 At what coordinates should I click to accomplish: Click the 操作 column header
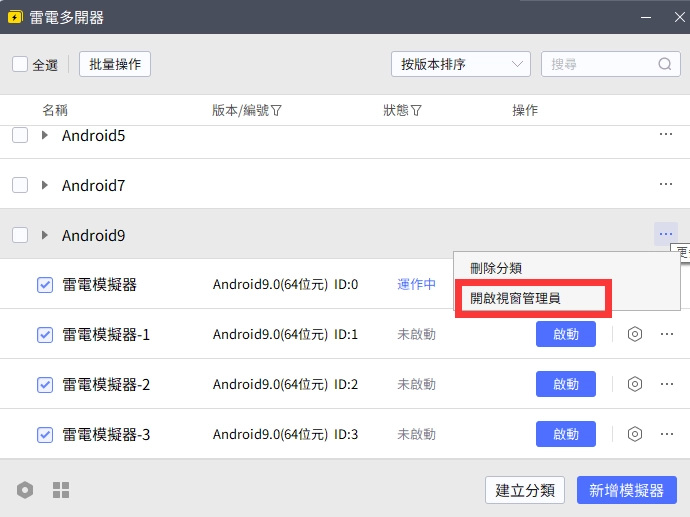(525, 110)
